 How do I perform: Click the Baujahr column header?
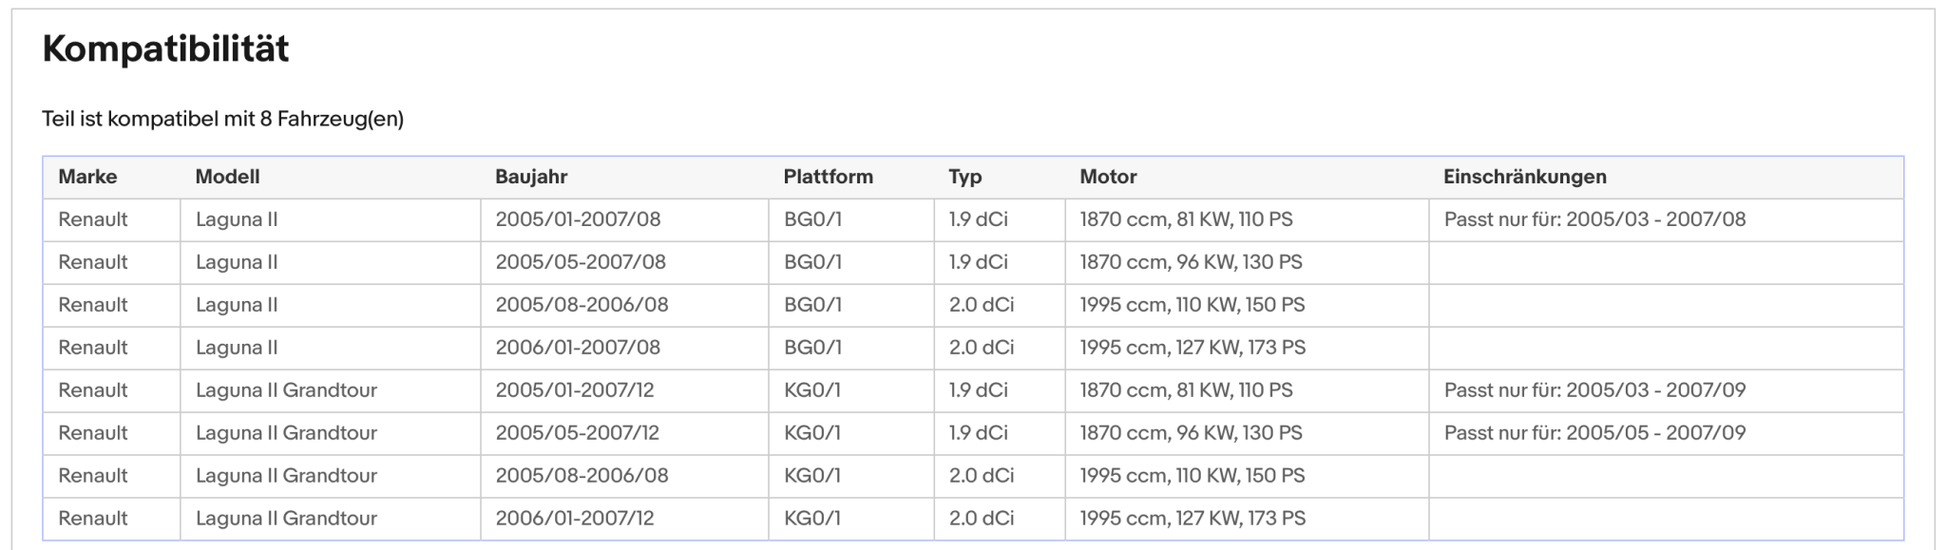click(x=531, y=177)
